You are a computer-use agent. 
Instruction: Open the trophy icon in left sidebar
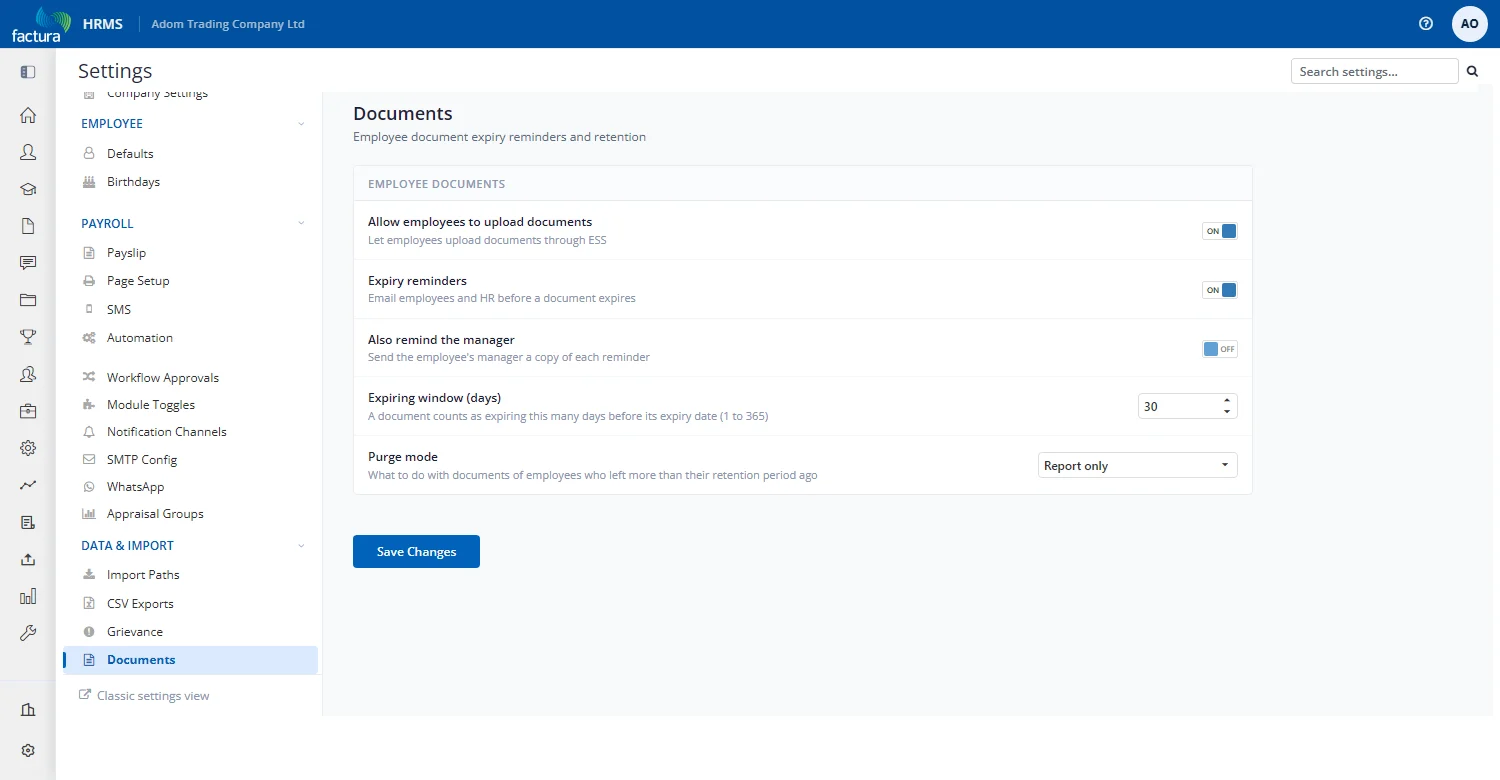28,337
